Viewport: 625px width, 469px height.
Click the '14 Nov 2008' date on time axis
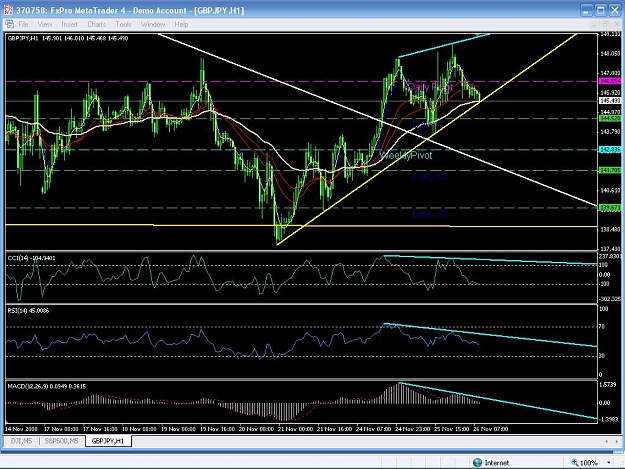pos(21,429)
